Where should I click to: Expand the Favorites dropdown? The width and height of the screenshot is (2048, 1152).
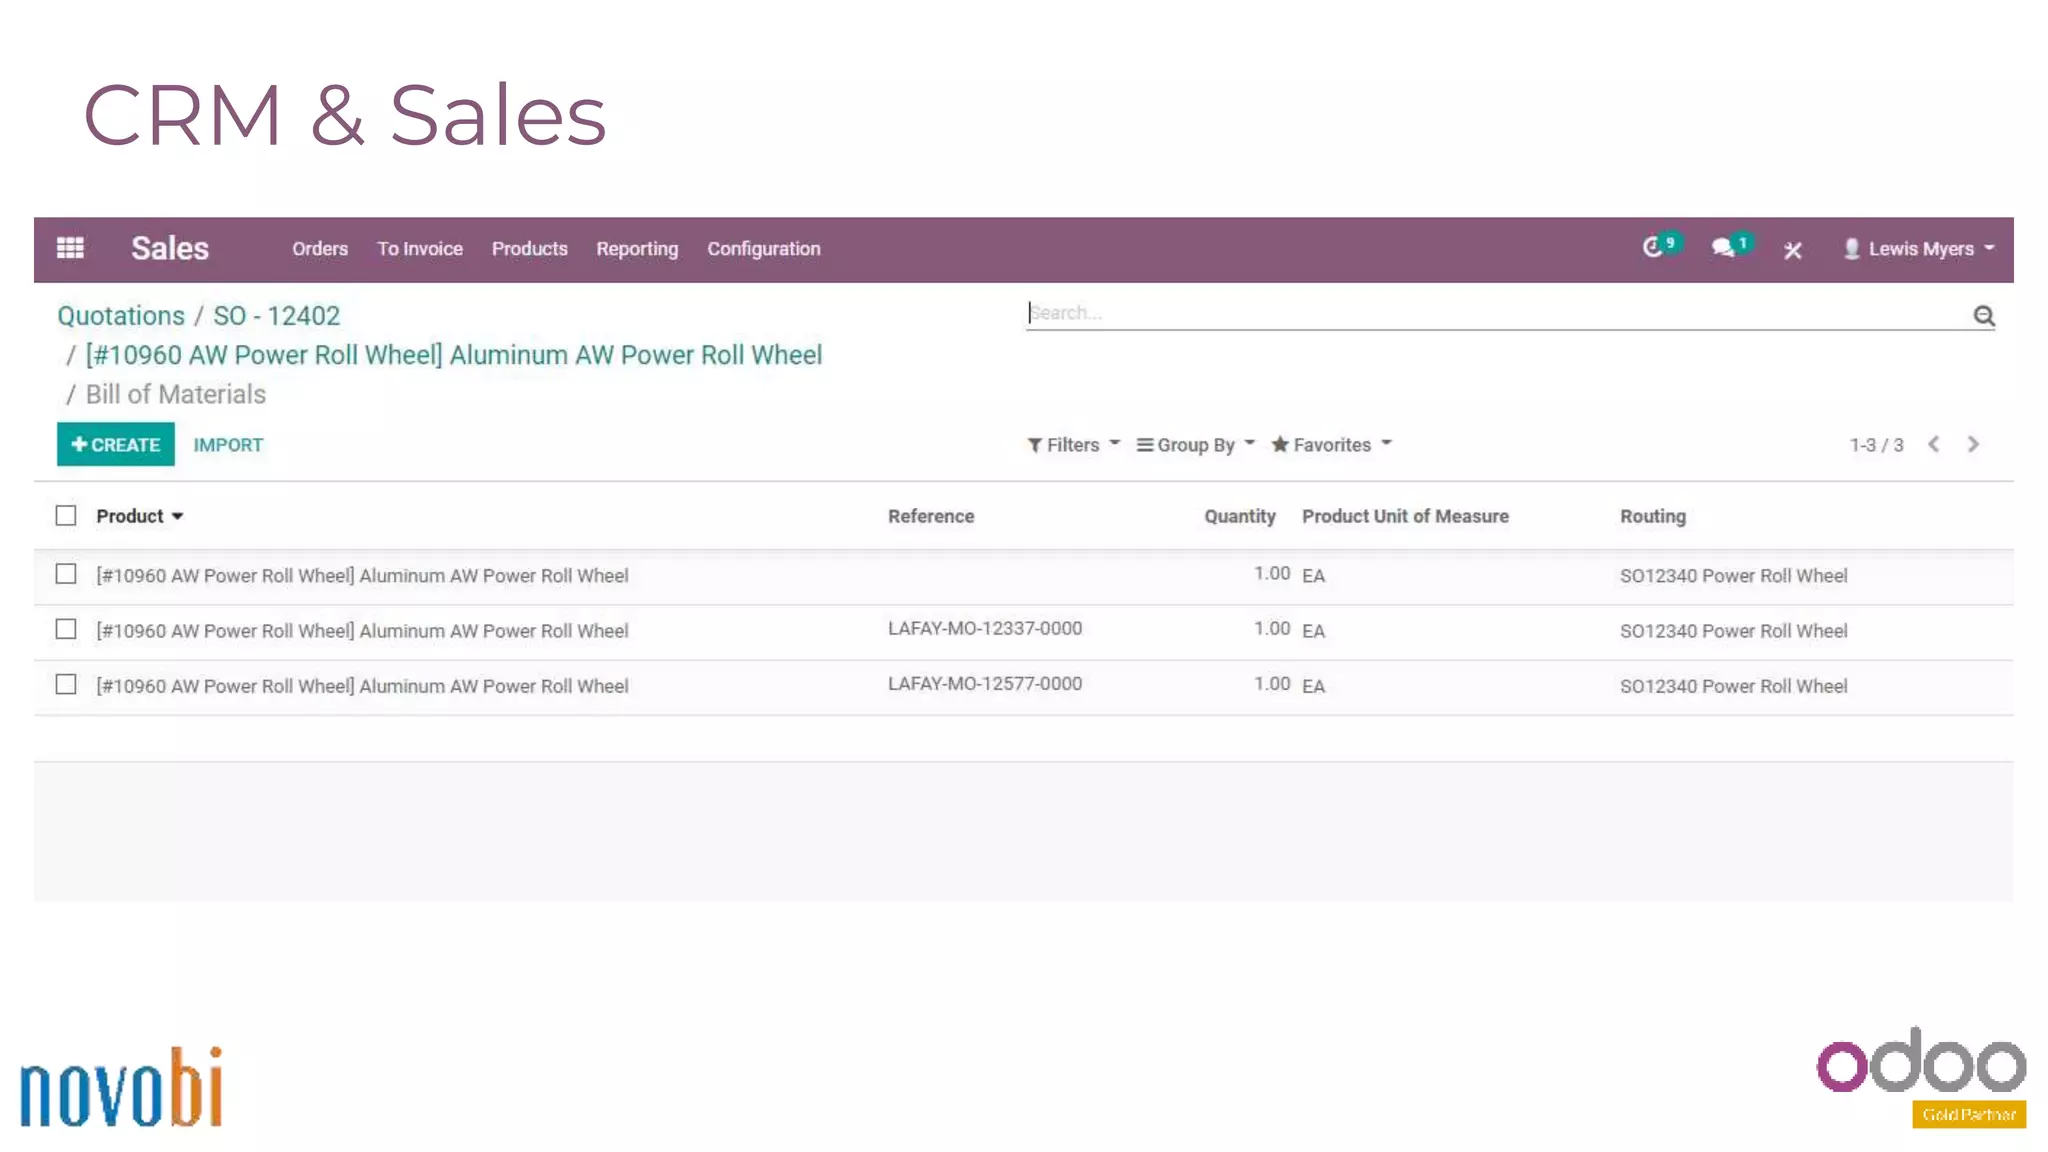click(x=1331, y=445)
